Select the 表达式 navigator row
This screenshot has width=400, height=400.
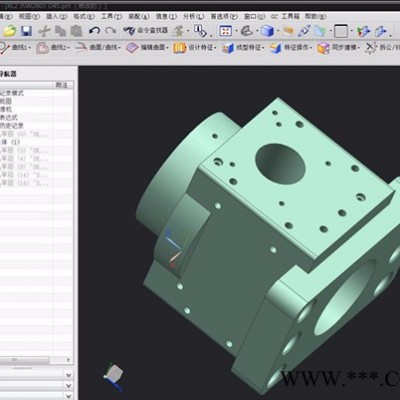coord(36,118)
